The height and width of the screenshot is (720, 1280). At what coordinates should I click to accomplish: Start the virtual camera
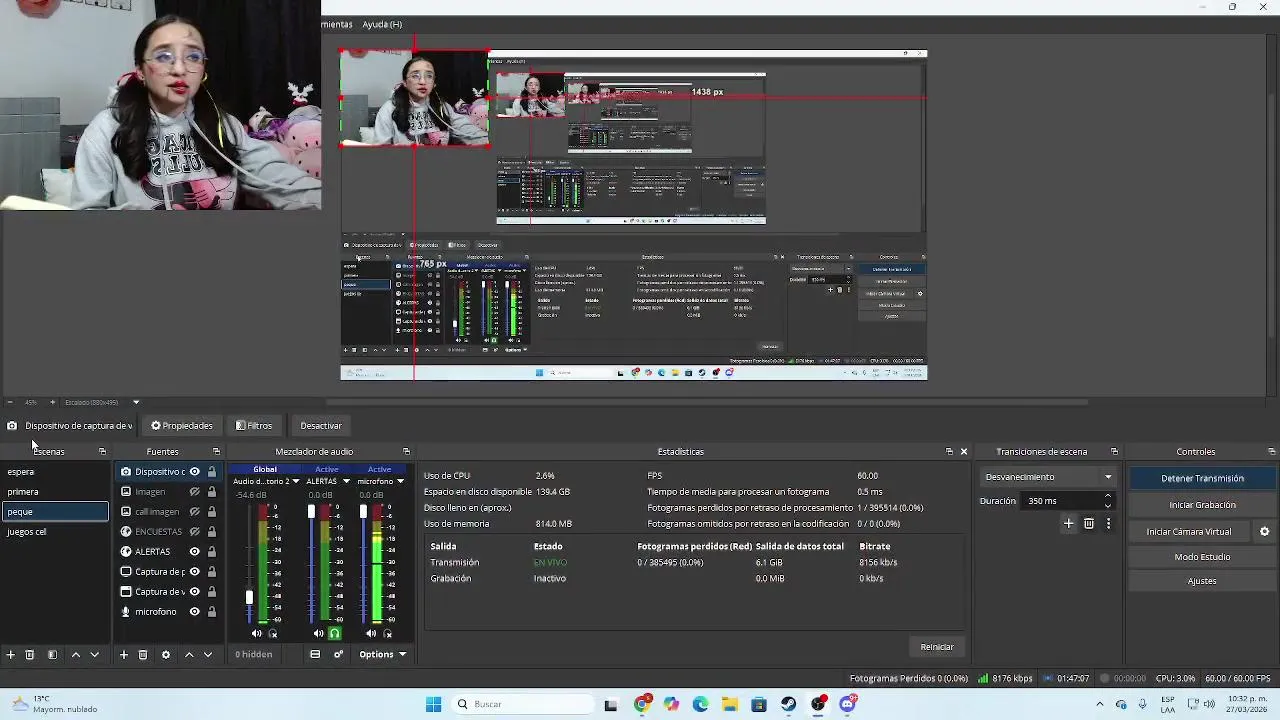1188,531
